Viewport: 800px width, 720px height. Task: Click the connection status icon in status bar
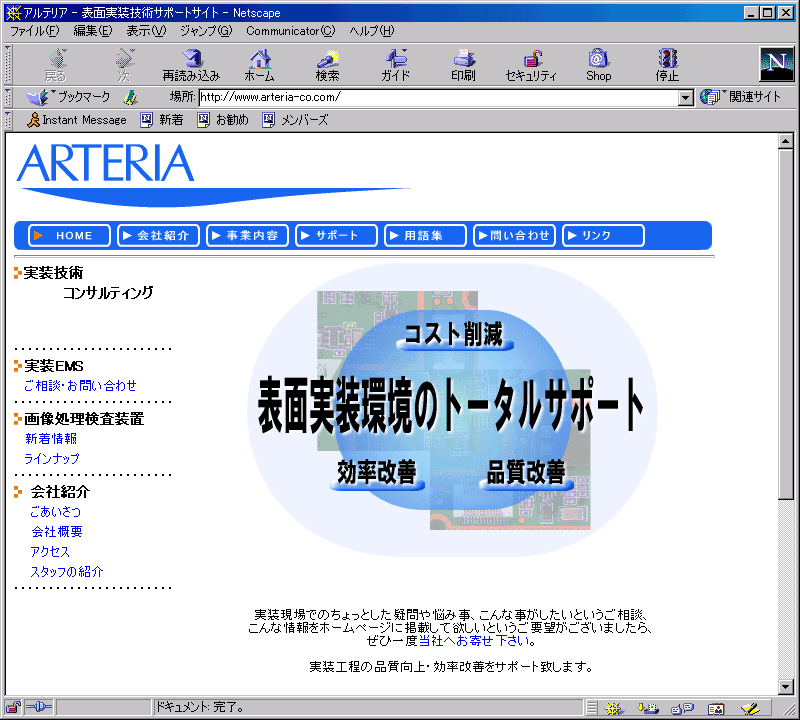(x=39, y=707)
